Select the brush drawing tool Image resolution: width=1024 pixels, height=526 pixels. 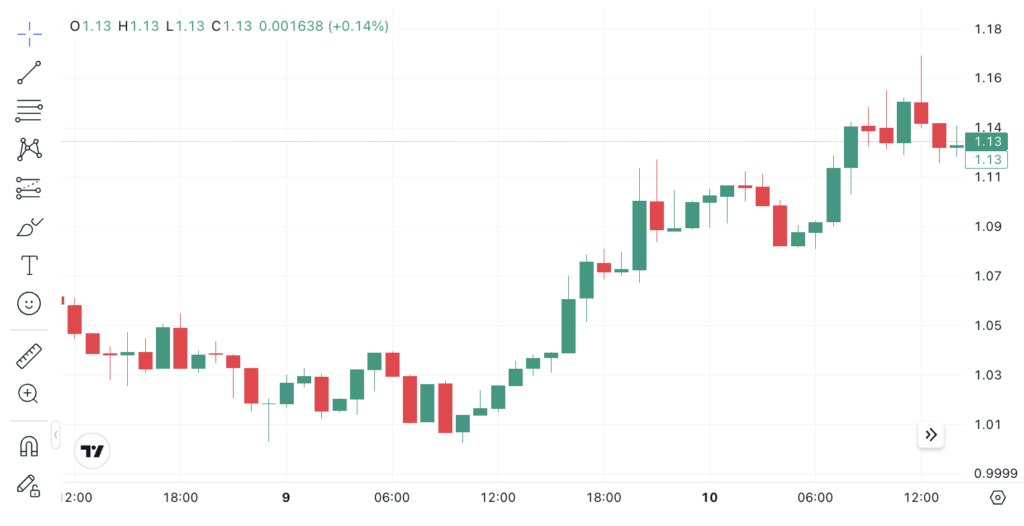29,226
